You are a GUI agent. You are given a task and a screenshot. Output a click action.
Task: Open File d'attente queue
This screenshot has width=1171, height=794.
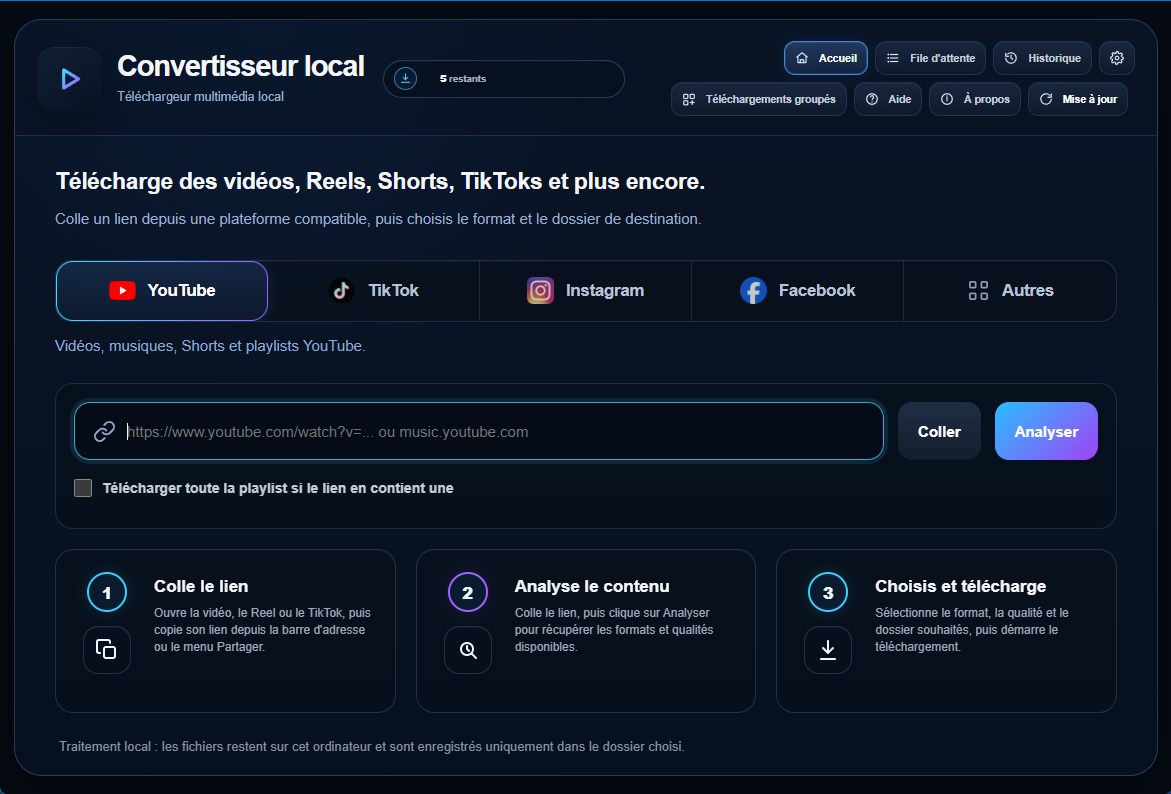[931, 58]
